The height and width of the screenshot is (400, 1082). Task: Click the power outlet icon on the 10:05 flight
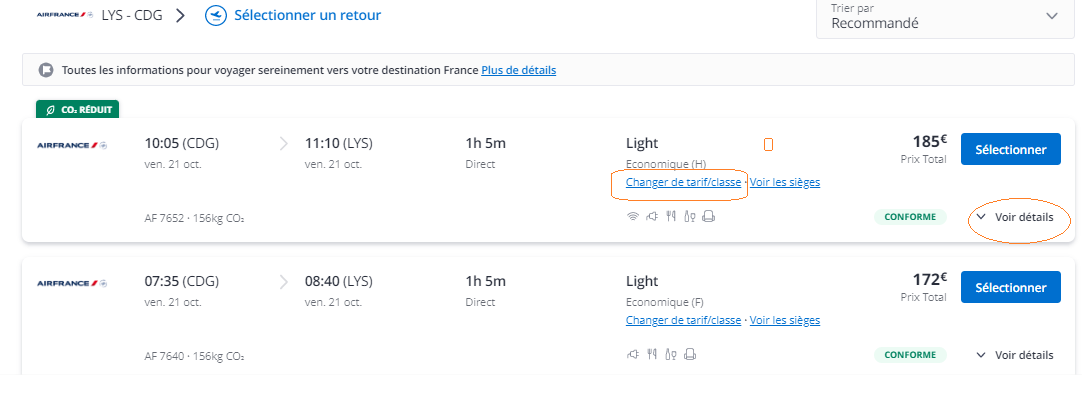pos(652,217)
